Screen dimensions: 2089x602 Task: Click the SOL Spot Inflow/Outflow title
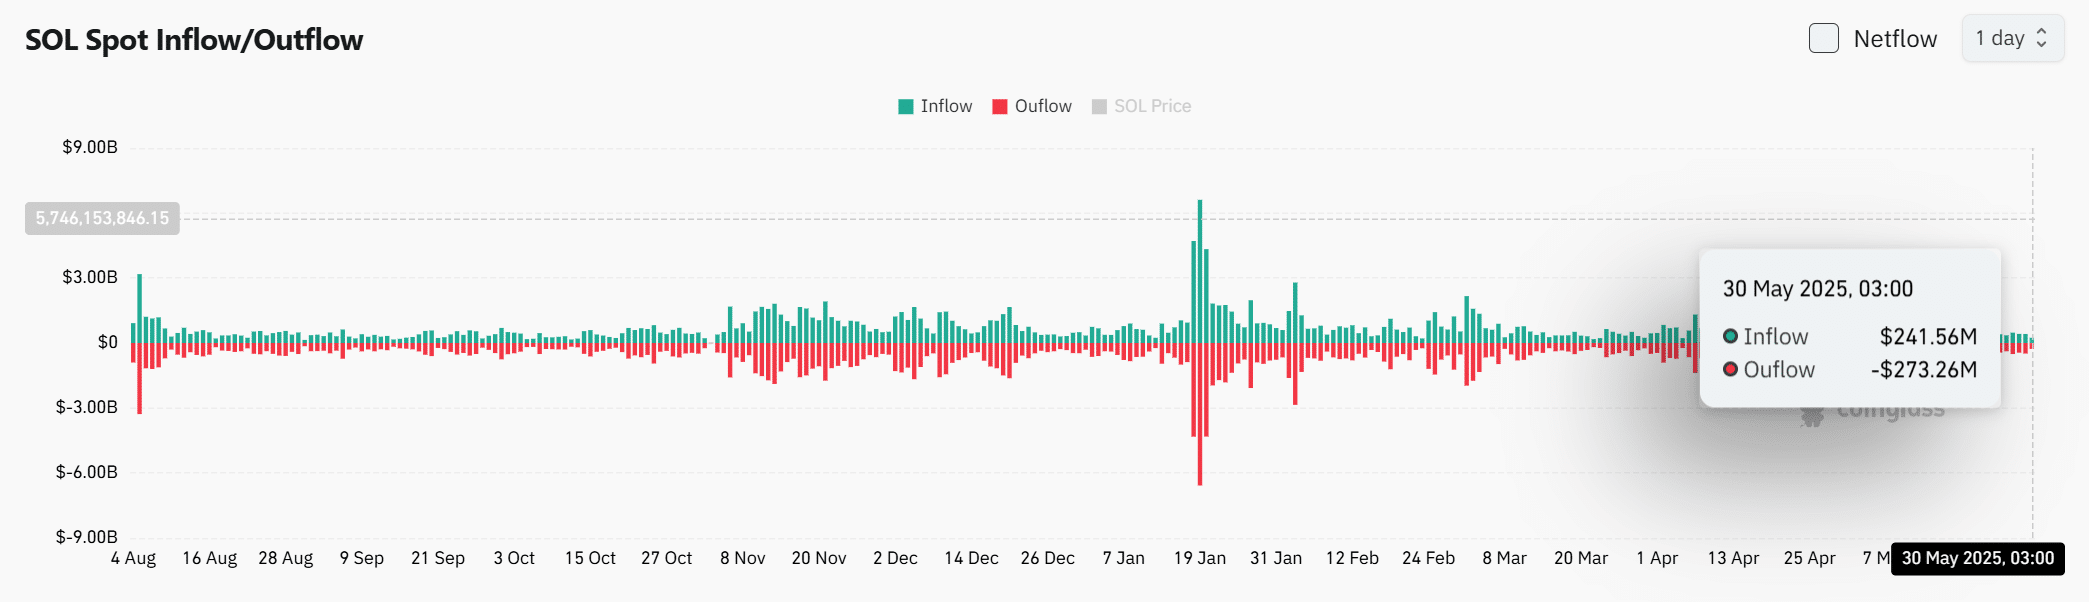point(194,40)
